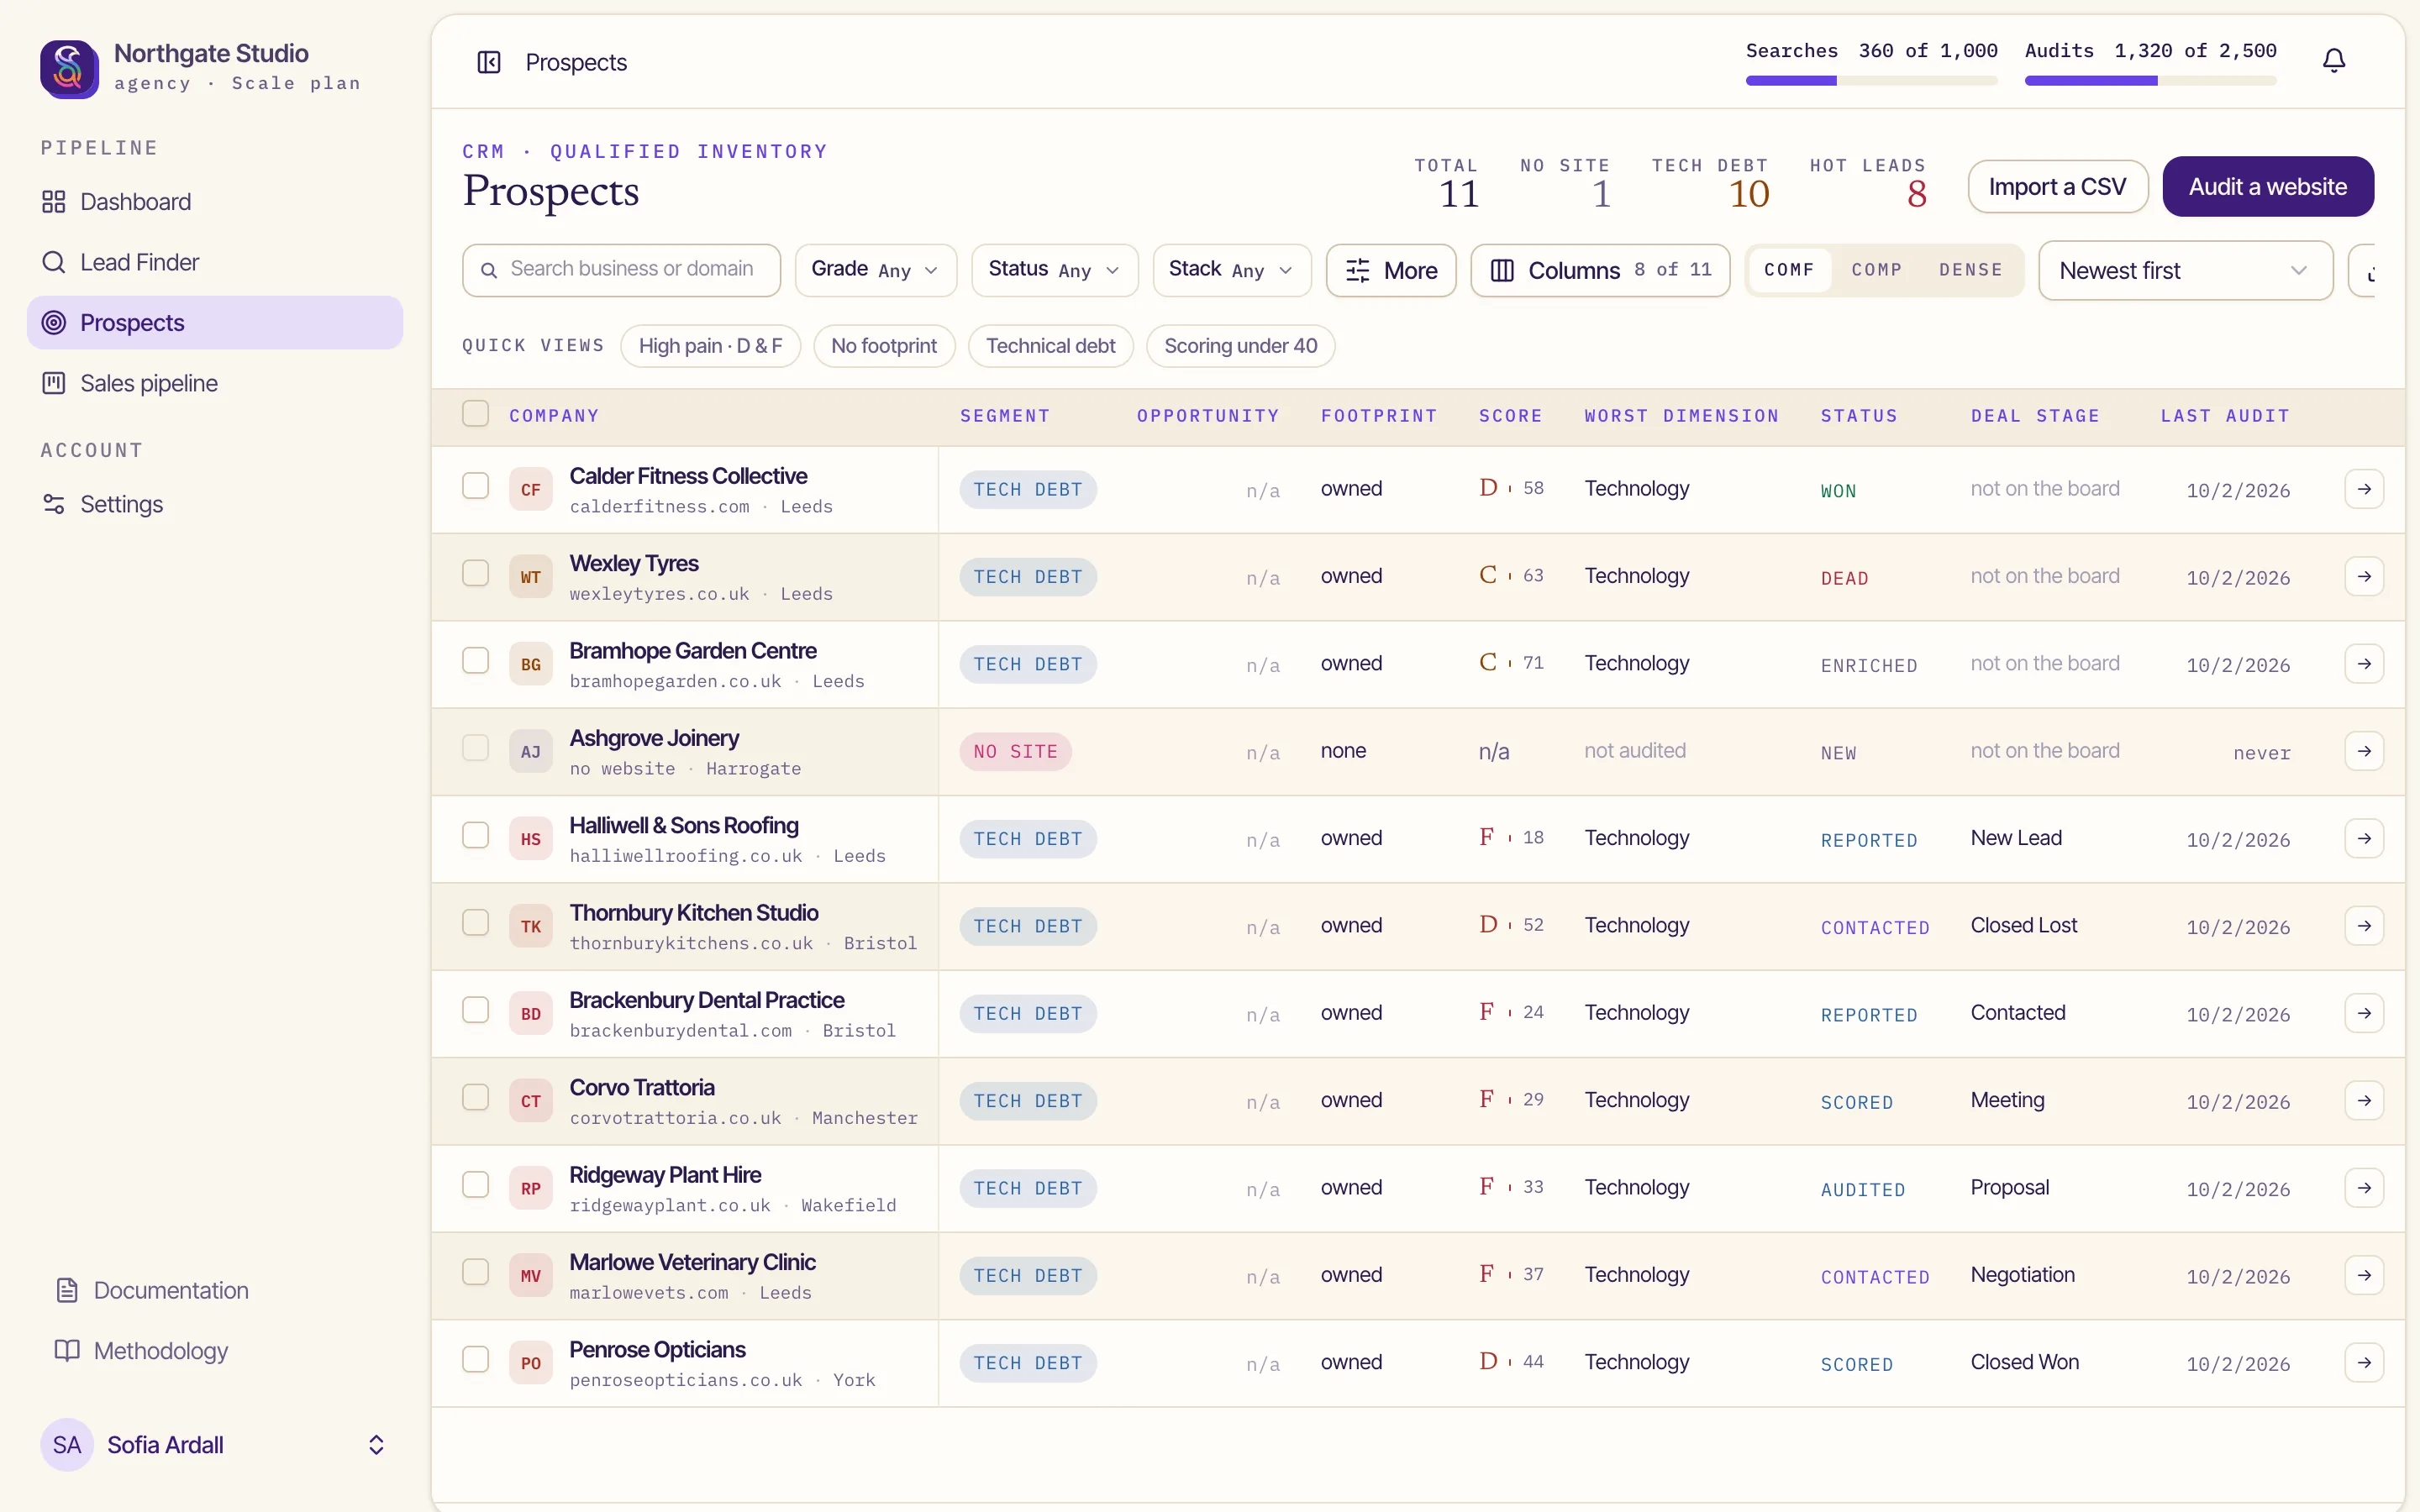Open arrow for Halliwell & Sons Roofing
The image size is (2420, 1512).
coord(2364,838)
